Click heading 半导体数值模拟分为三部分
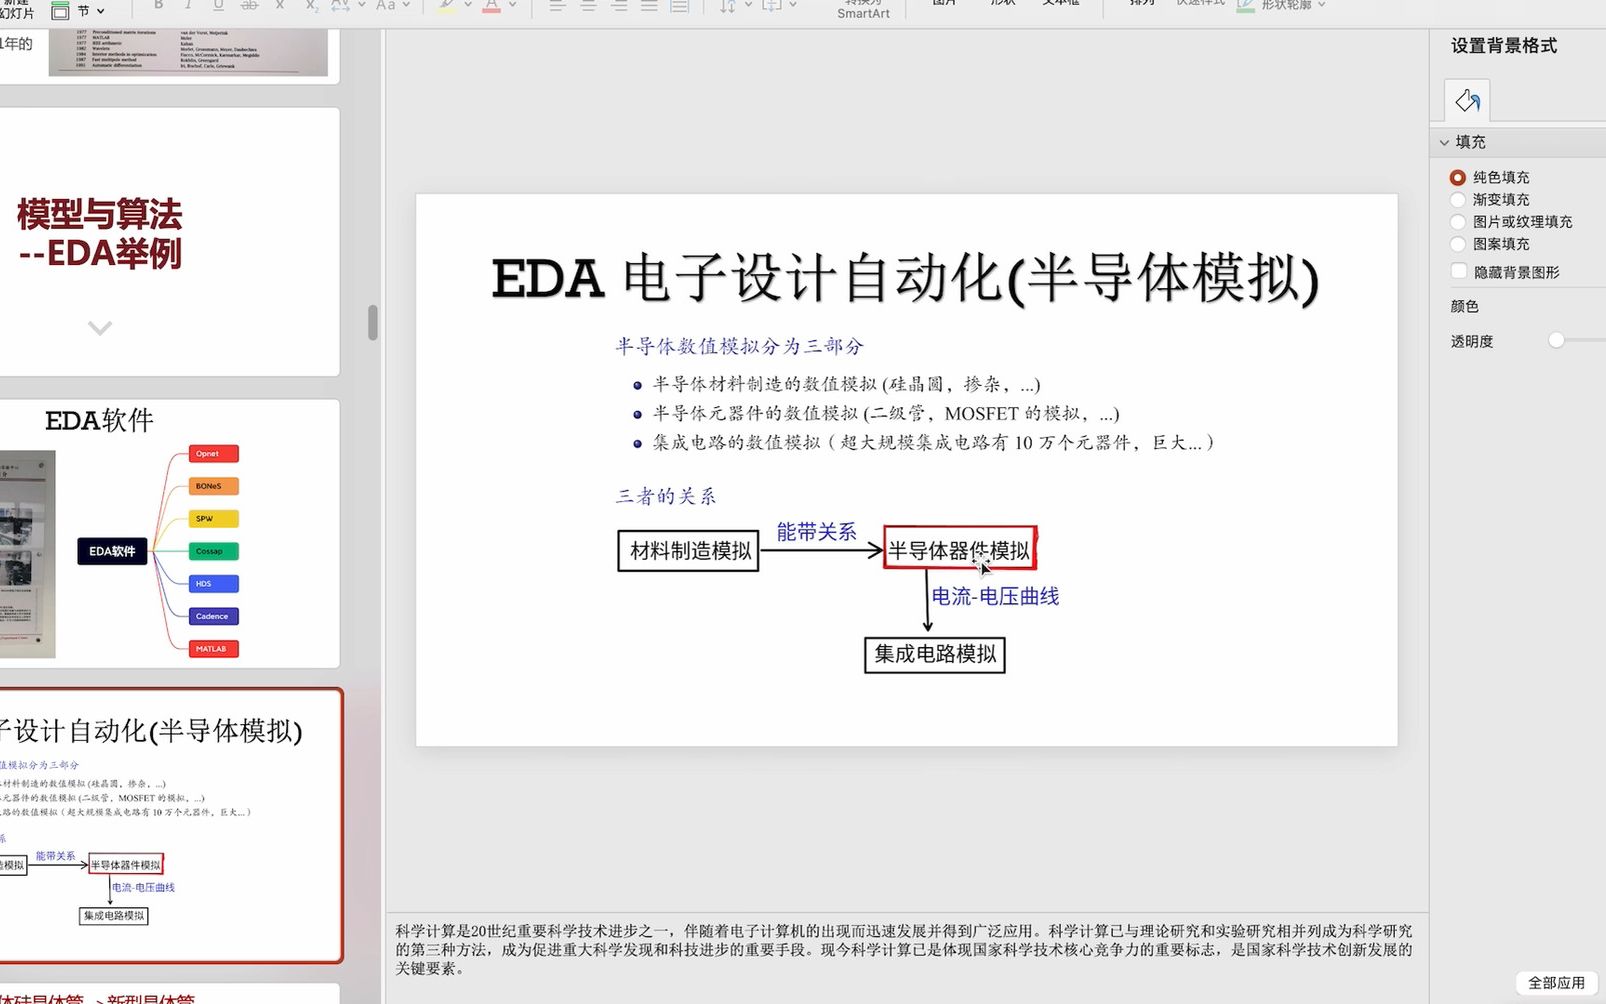Viewport: 1606px width, 1004px height. [739, 346]
